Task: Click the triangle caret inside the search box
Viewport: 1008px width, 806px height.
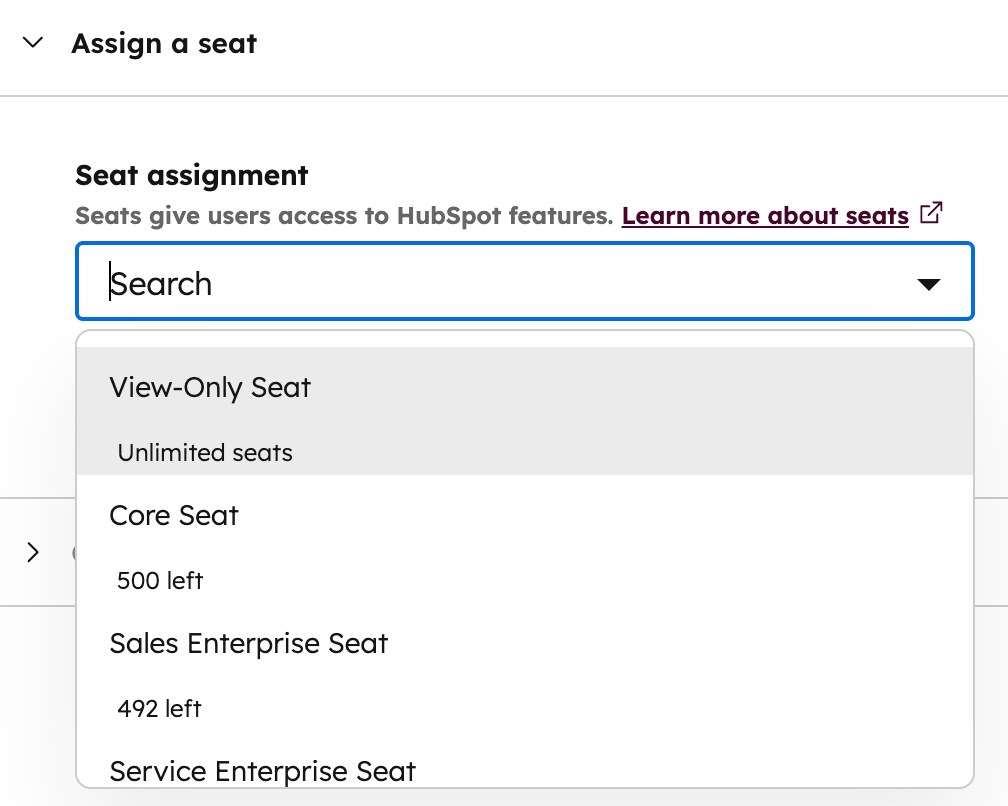Action: click(929, 283)
